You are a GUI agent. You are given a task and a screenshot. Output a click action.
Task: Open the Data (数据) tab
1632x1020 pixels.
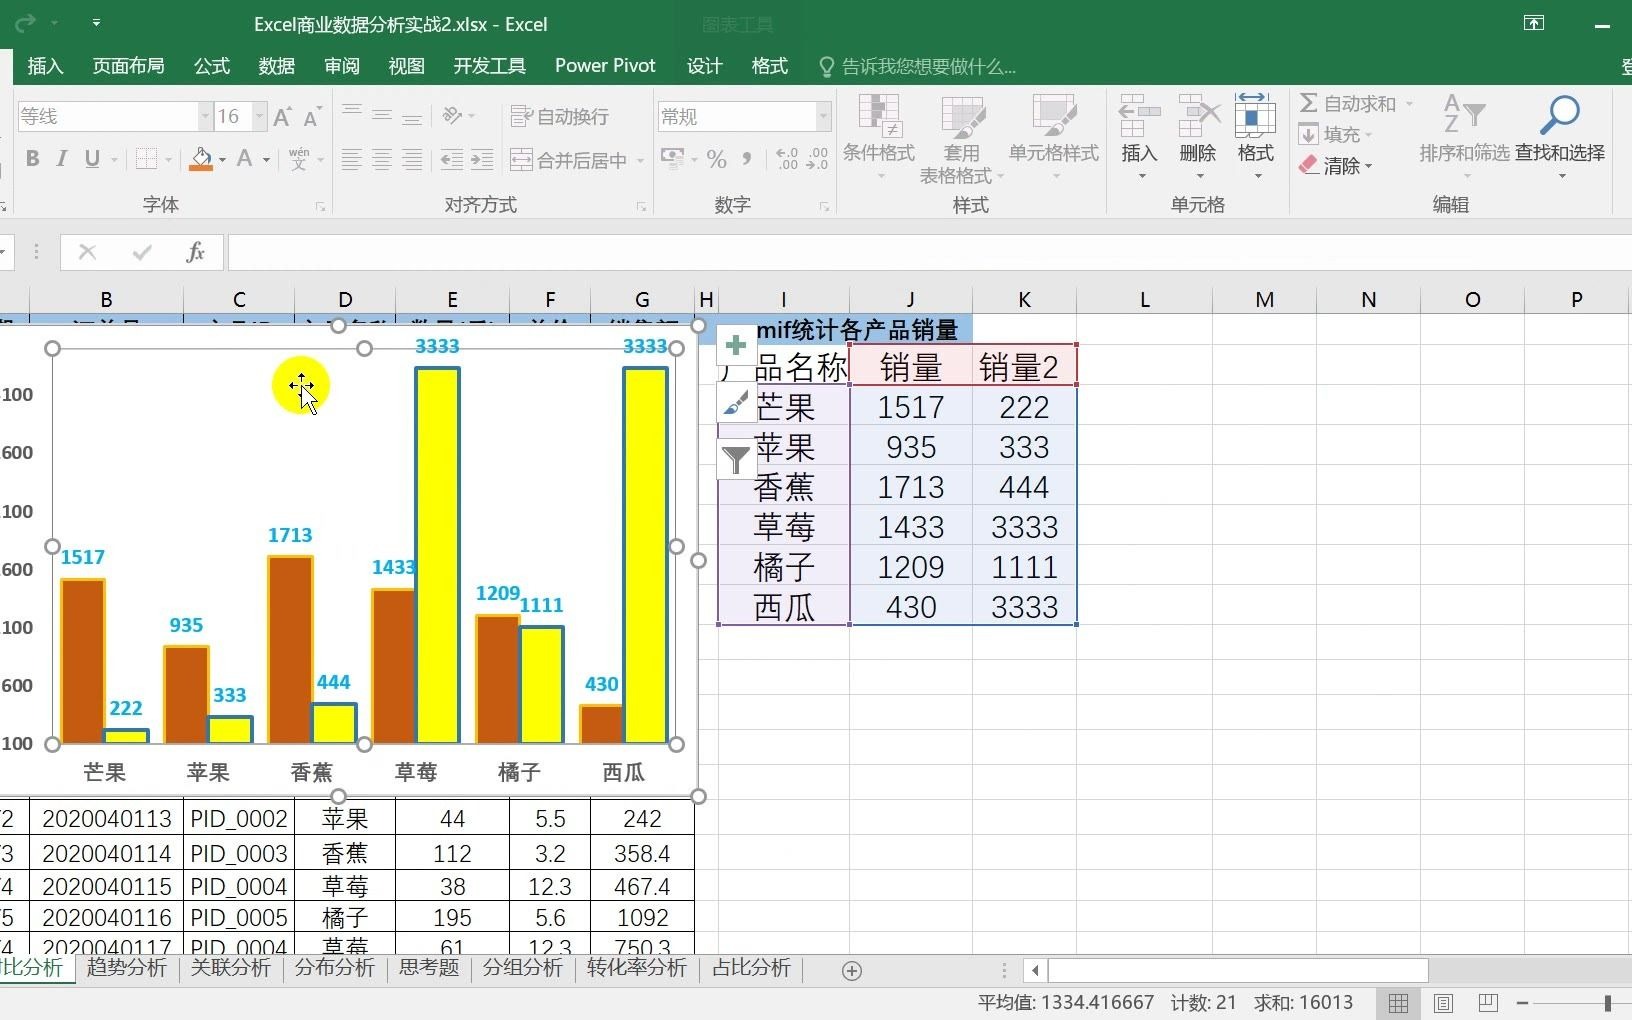(x=277, y=66)
